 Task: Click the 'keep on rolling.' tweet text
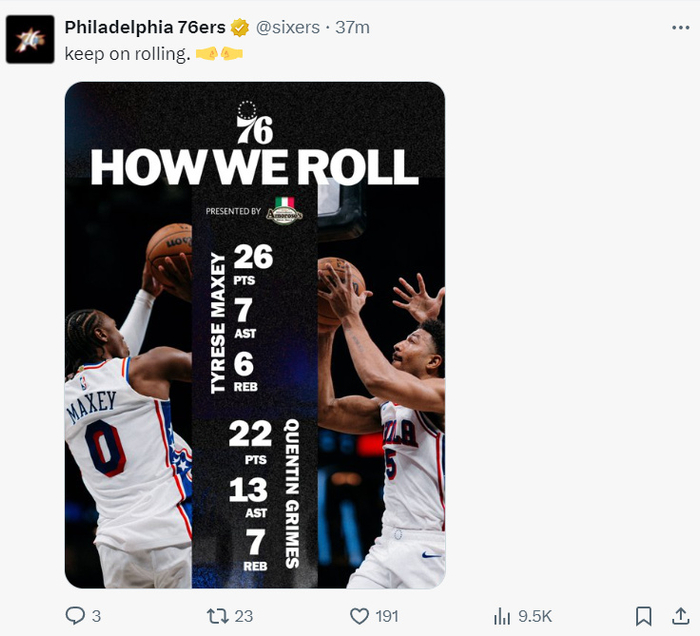[x=127, y=53]
